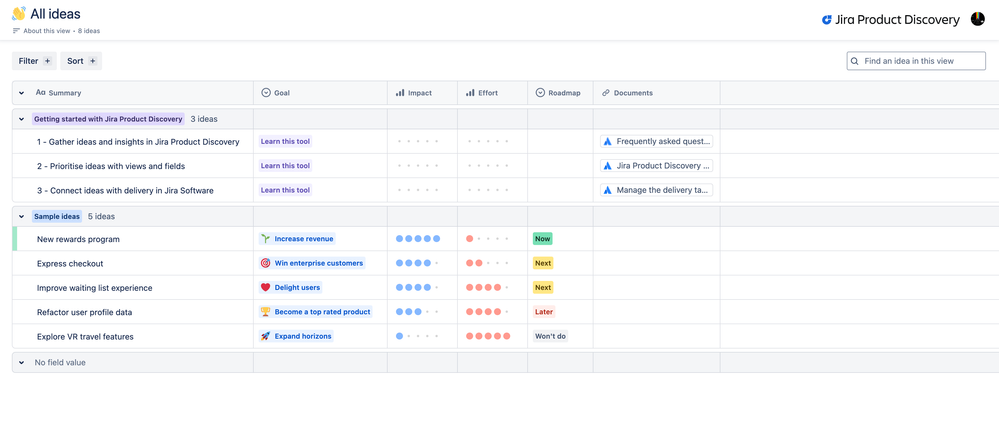This screenshot has height=421, width=999.
Task: Click the Roadmap column header
Action: [560, 93]
